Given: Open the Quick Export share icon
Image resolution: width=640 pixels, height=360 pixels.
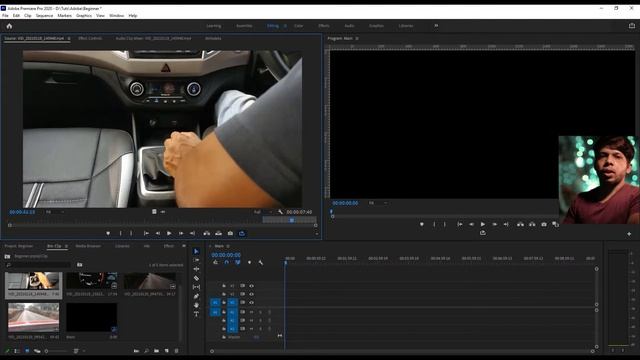Looking at the screenshot, I should click(x=632, y=26).
